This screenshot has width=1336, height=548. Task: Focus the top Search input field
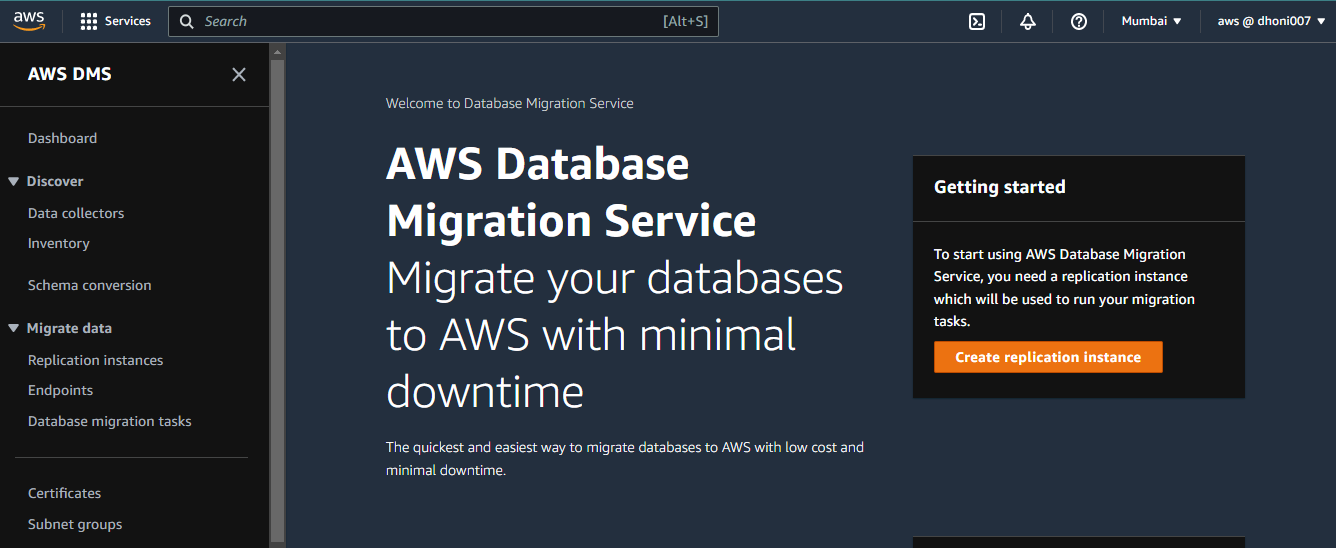point(443,21)
